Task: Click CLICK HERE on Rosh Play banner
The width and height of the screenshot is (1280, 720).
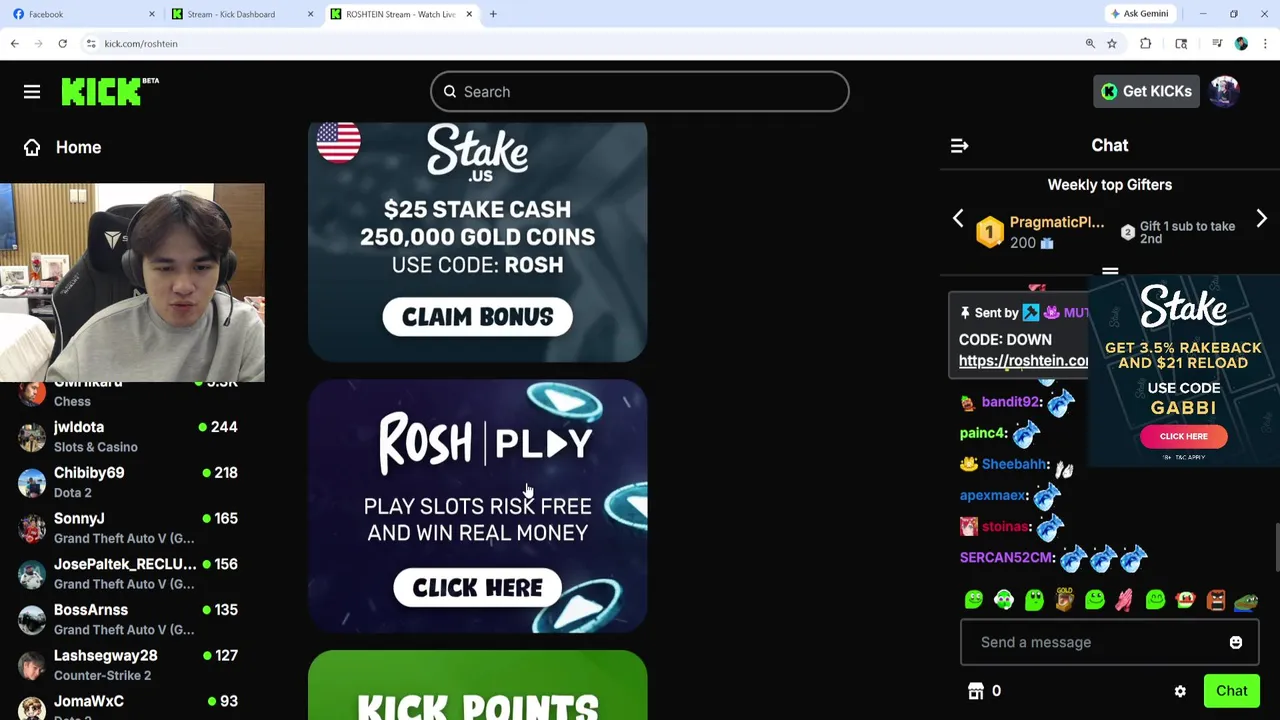Action: 477,588
